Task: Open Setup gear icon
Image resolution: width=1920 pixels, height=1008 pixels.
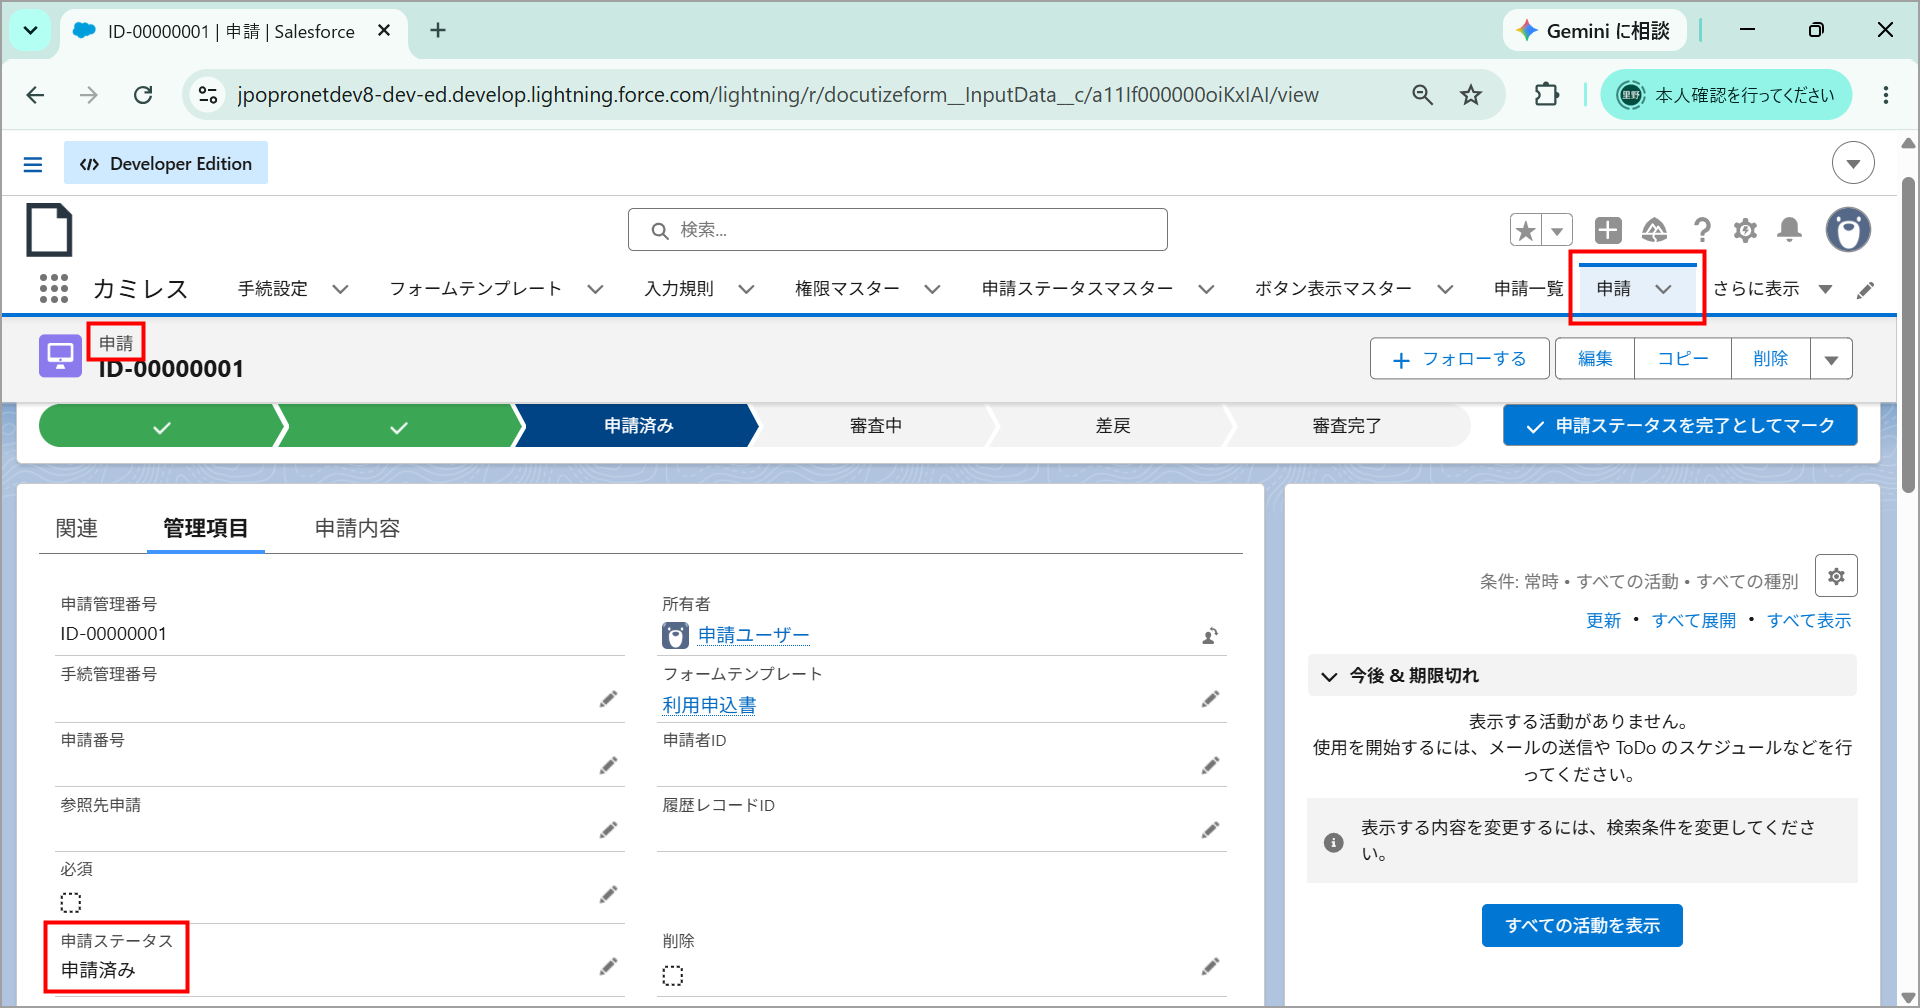Action: 1746,230
